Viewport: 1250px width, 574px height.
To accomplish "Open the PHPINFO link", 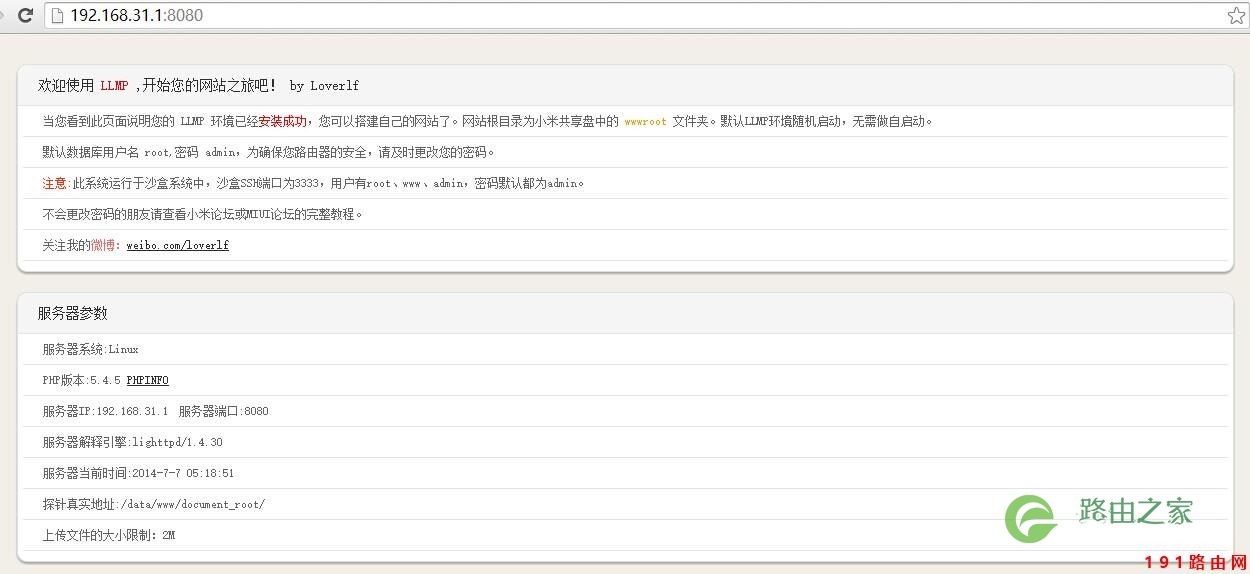I will pyautogui.click(x=147, y=380).
